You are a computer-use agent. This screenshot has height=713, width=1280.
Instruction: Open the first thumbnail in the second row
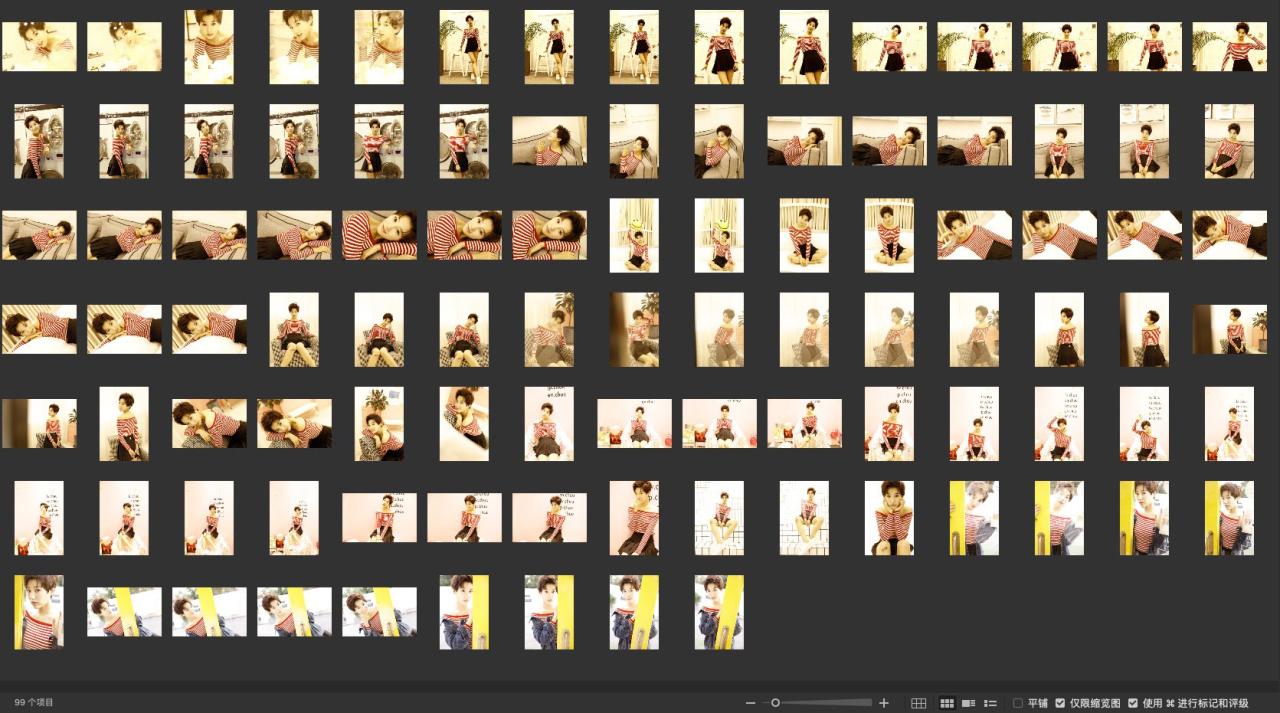coord(39,141)
